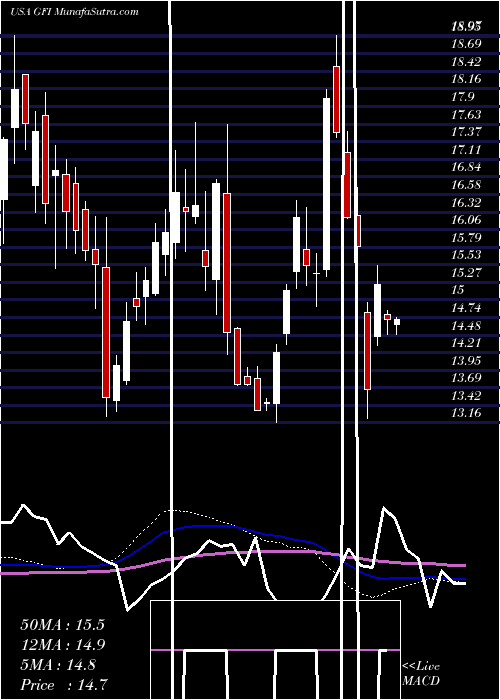Select the 14.48 price axis label
The image size is (500, 700).
pos(466,325)
